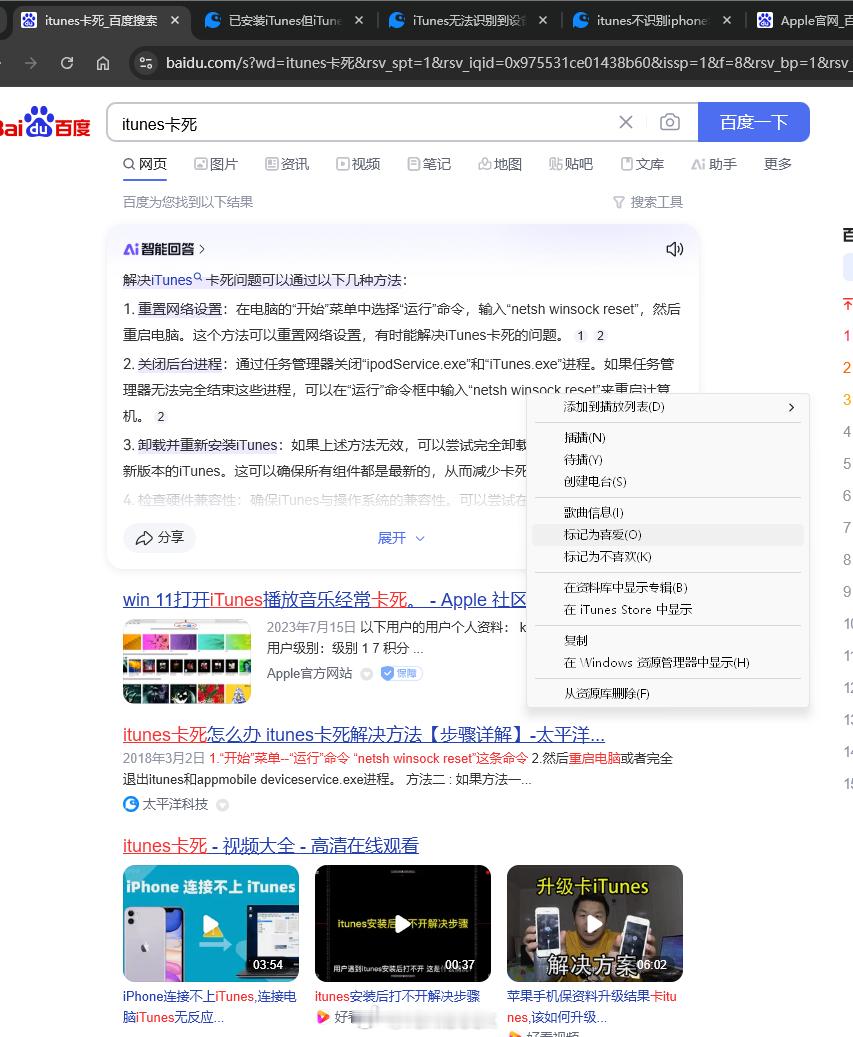Viewport: 853px width, 1037px height.
Task: Choose 从资源库删除(F) menu item
Action: coord(668,693)
